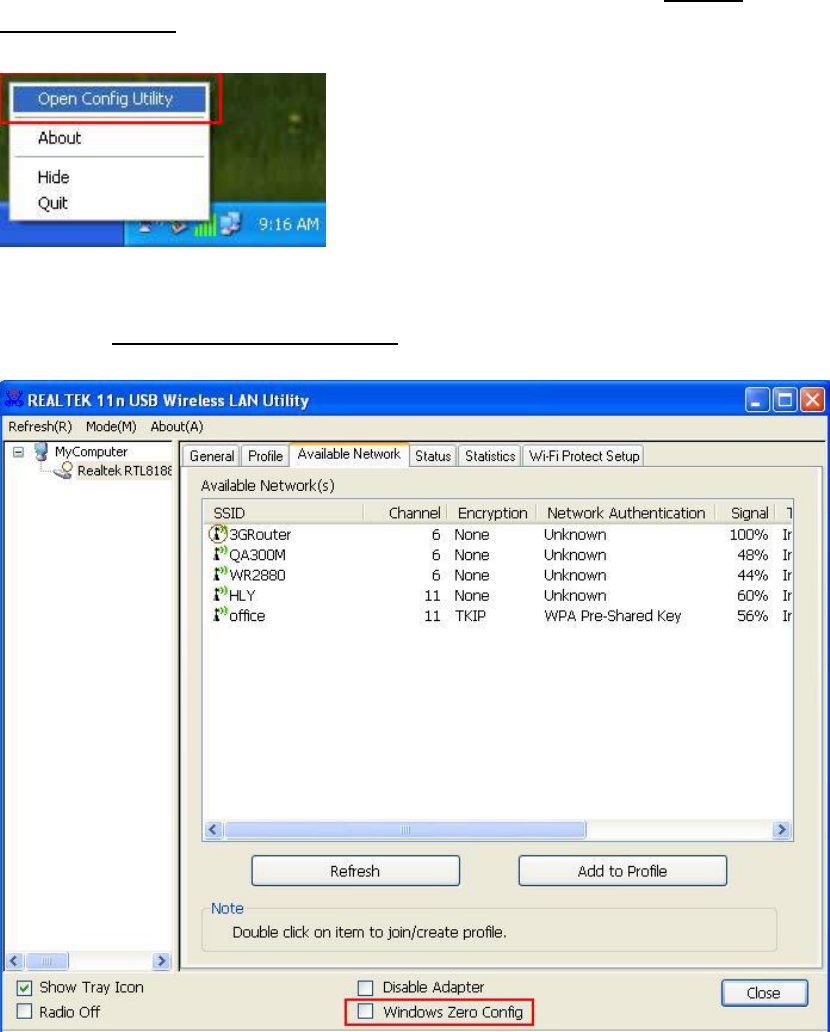Open the Refresh(R) menu
The image size is (830, 1032).
40,426
